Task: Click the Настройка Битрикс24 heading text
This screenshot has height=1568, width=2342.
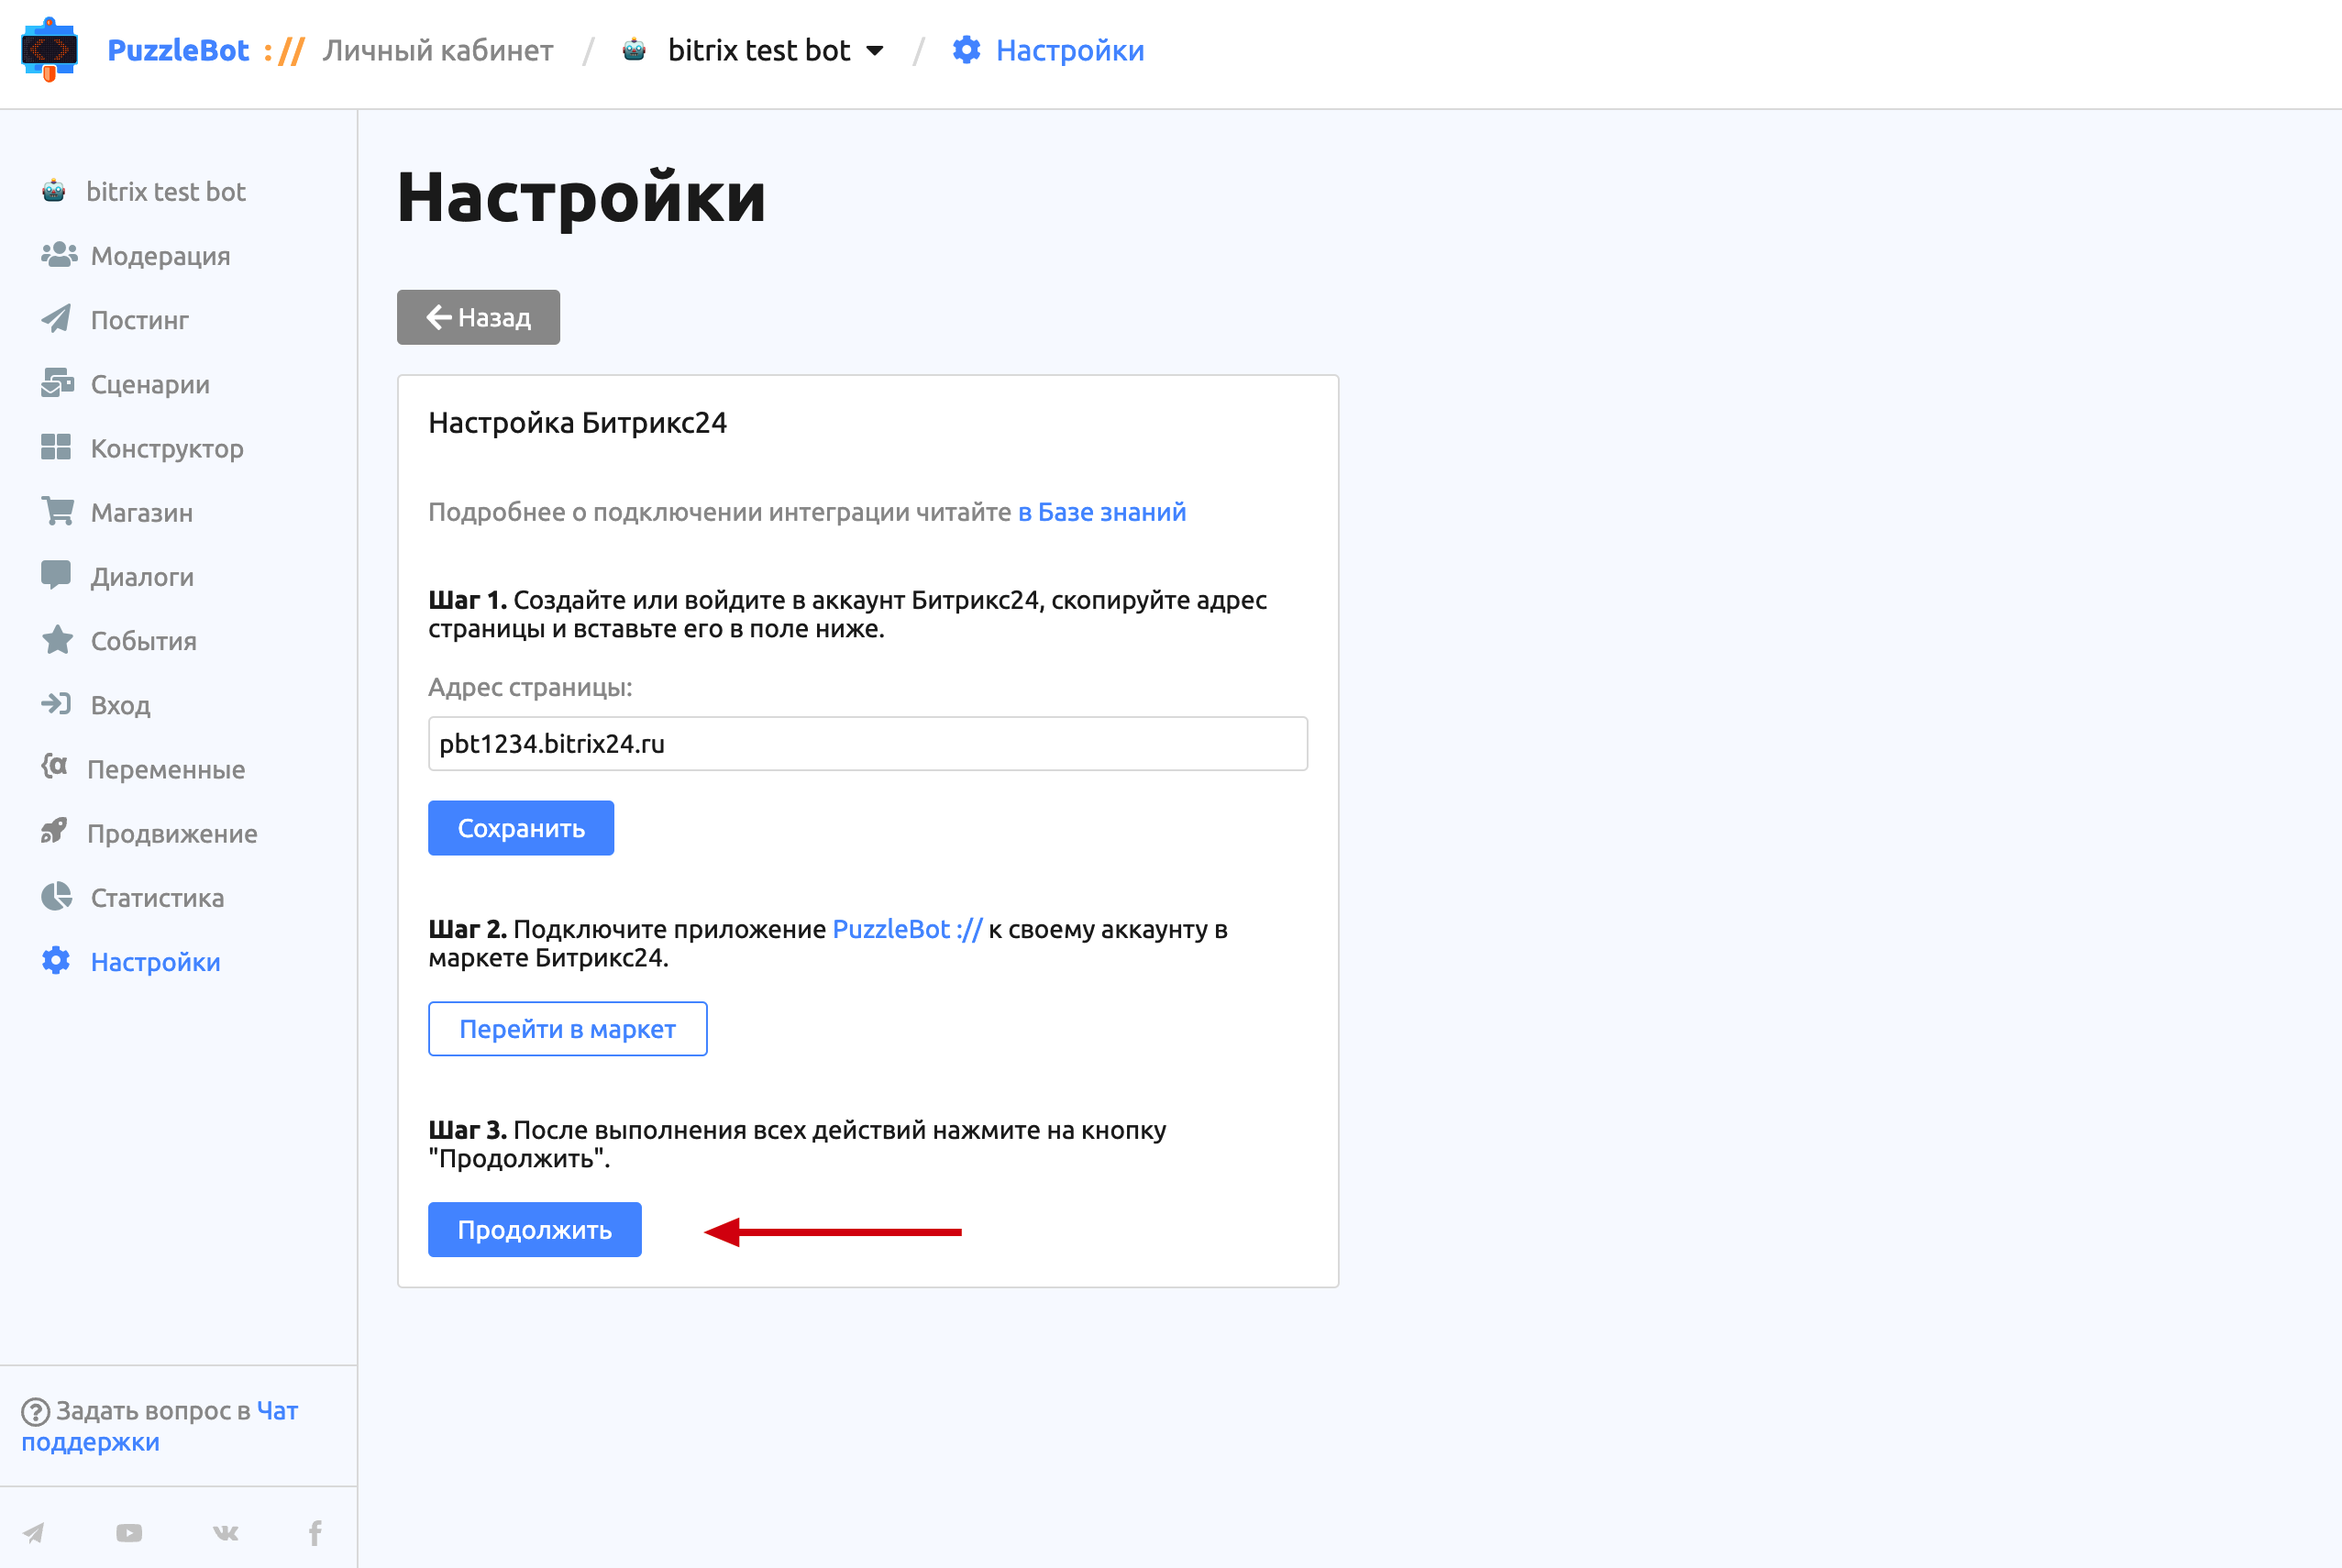Action: pos(577,422)
